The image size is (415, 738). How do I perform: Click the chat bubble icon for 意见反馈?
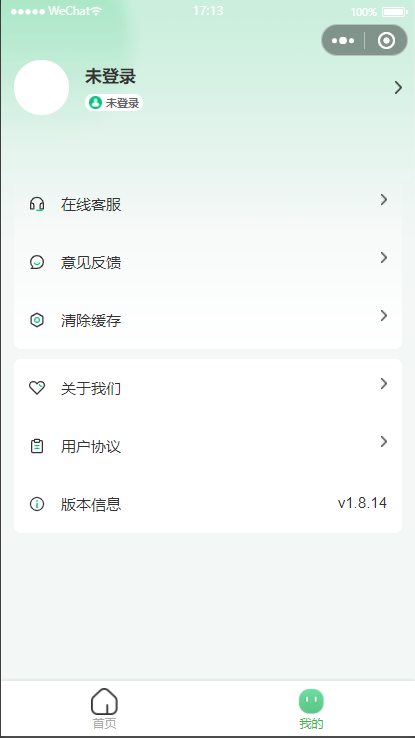click(37, 262)
